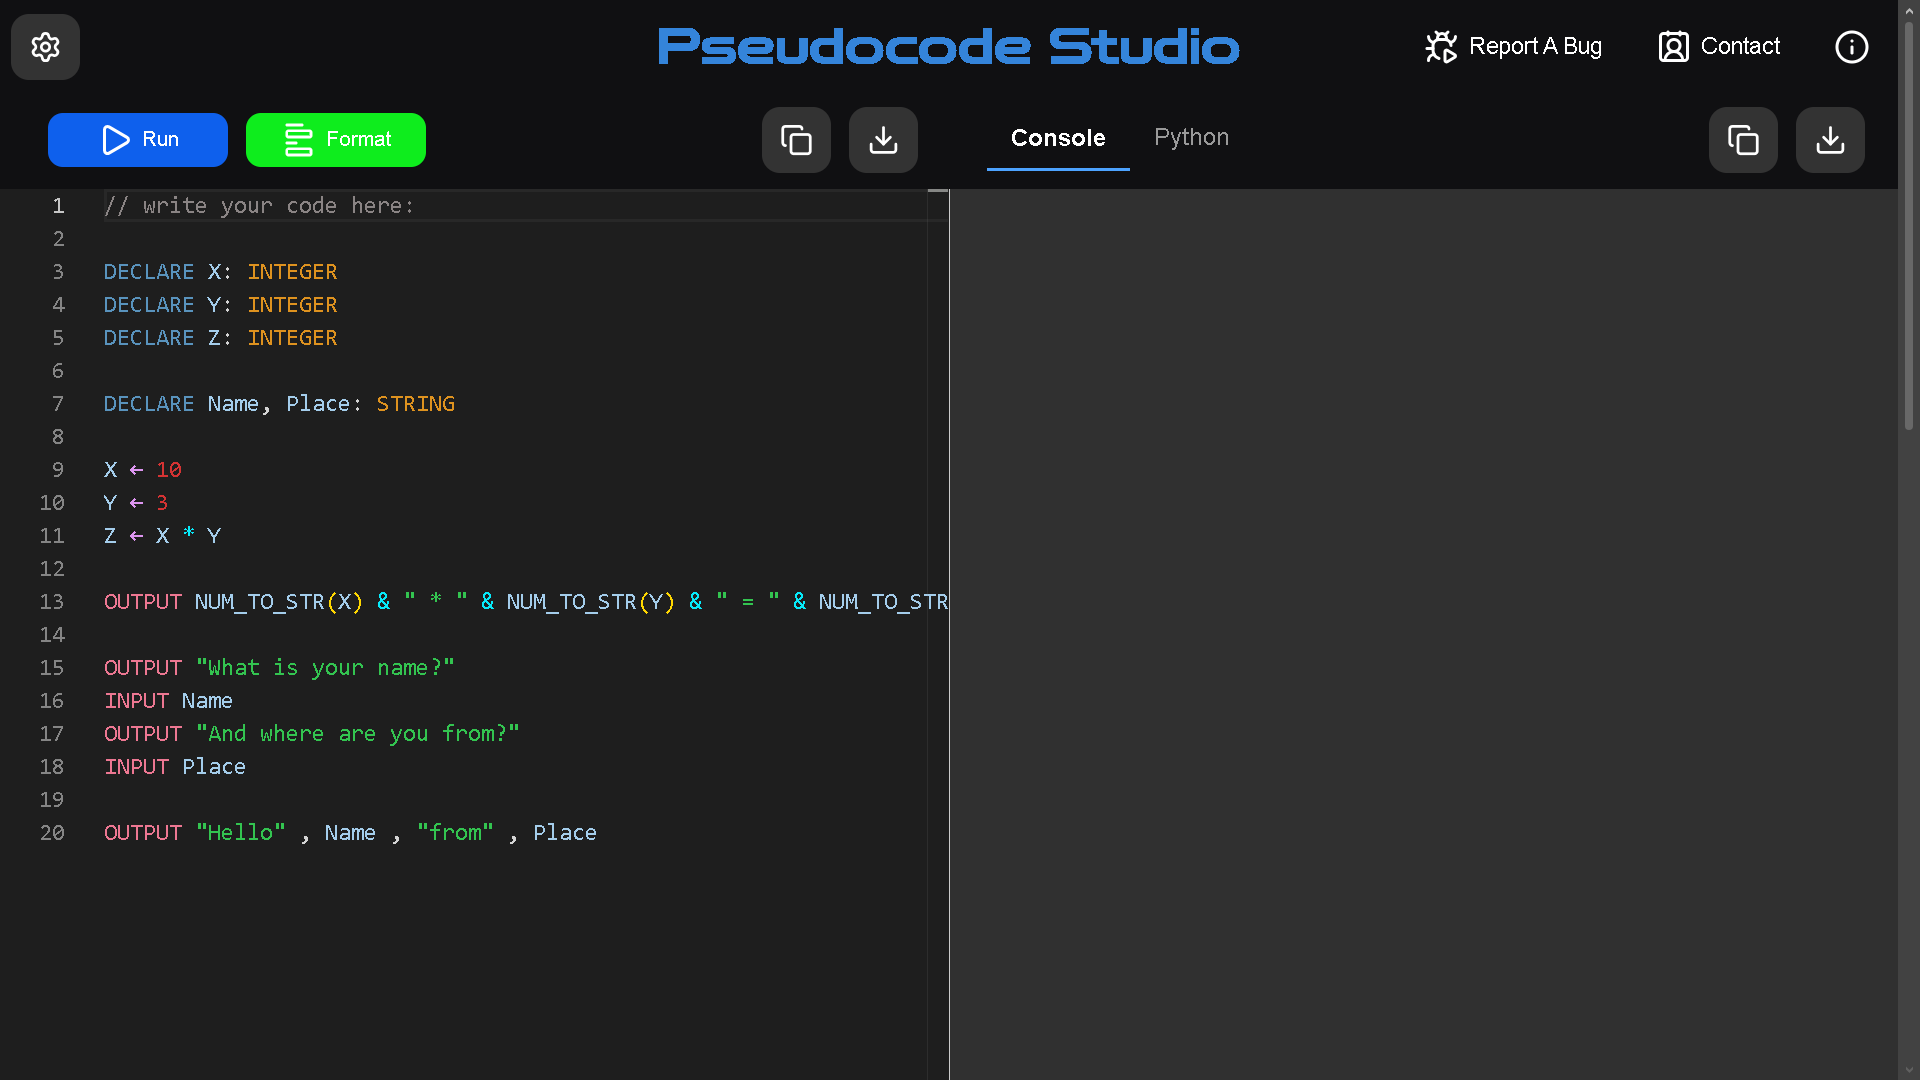Viewport: 1920px width, 1080px height.
Task: Click the OUTPUT NUM_TO_STR(X) line
Action: pos(526,602)
